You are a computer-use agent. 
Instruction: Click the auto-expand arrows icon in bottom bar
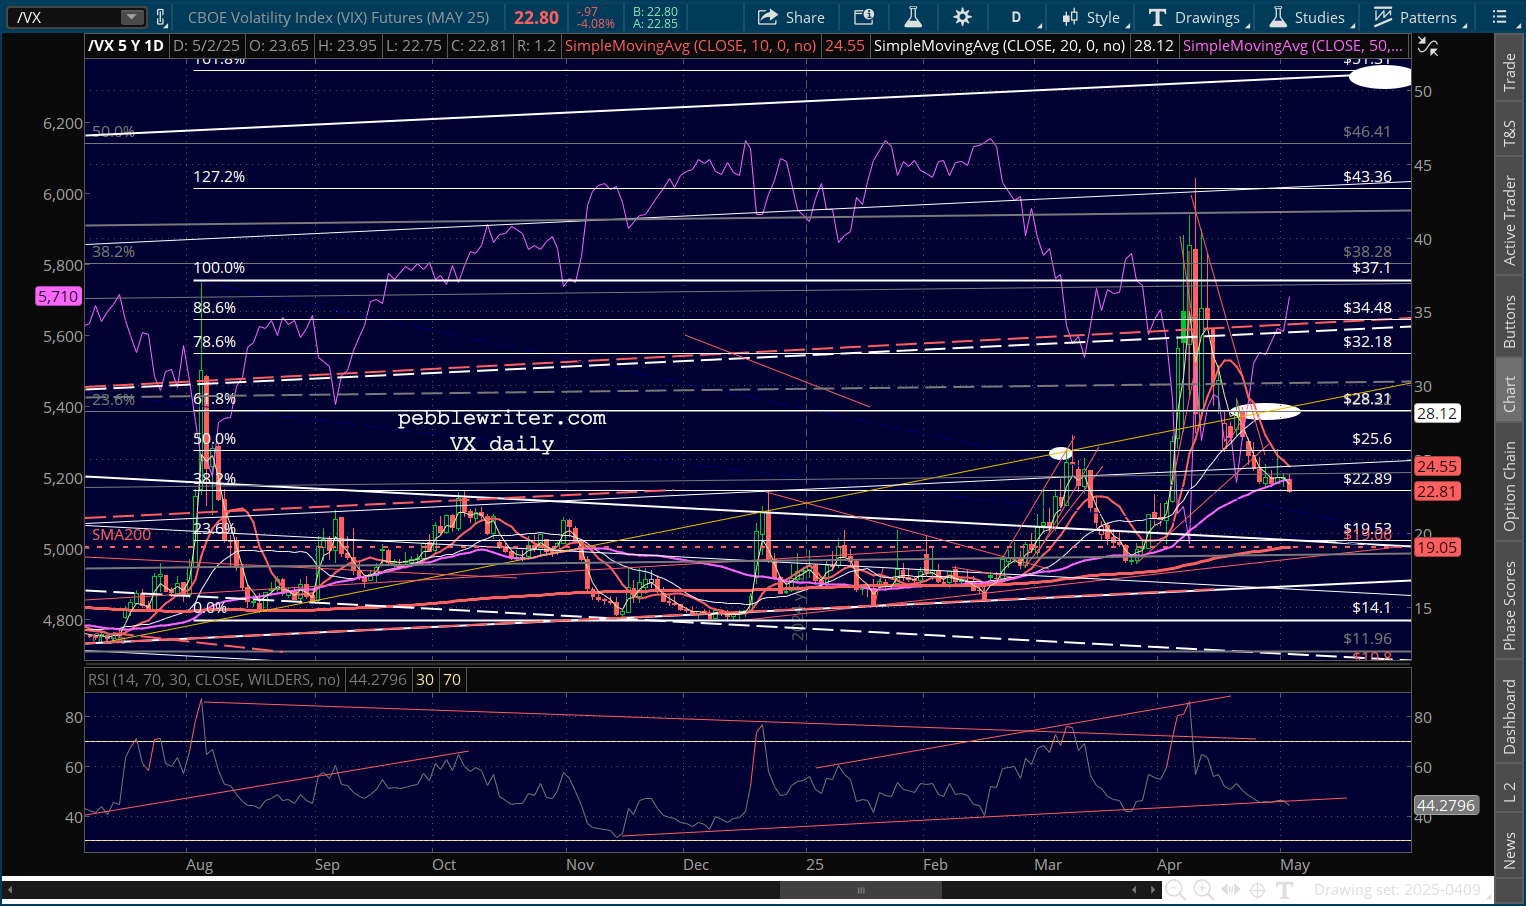(x=1230, y=890)
